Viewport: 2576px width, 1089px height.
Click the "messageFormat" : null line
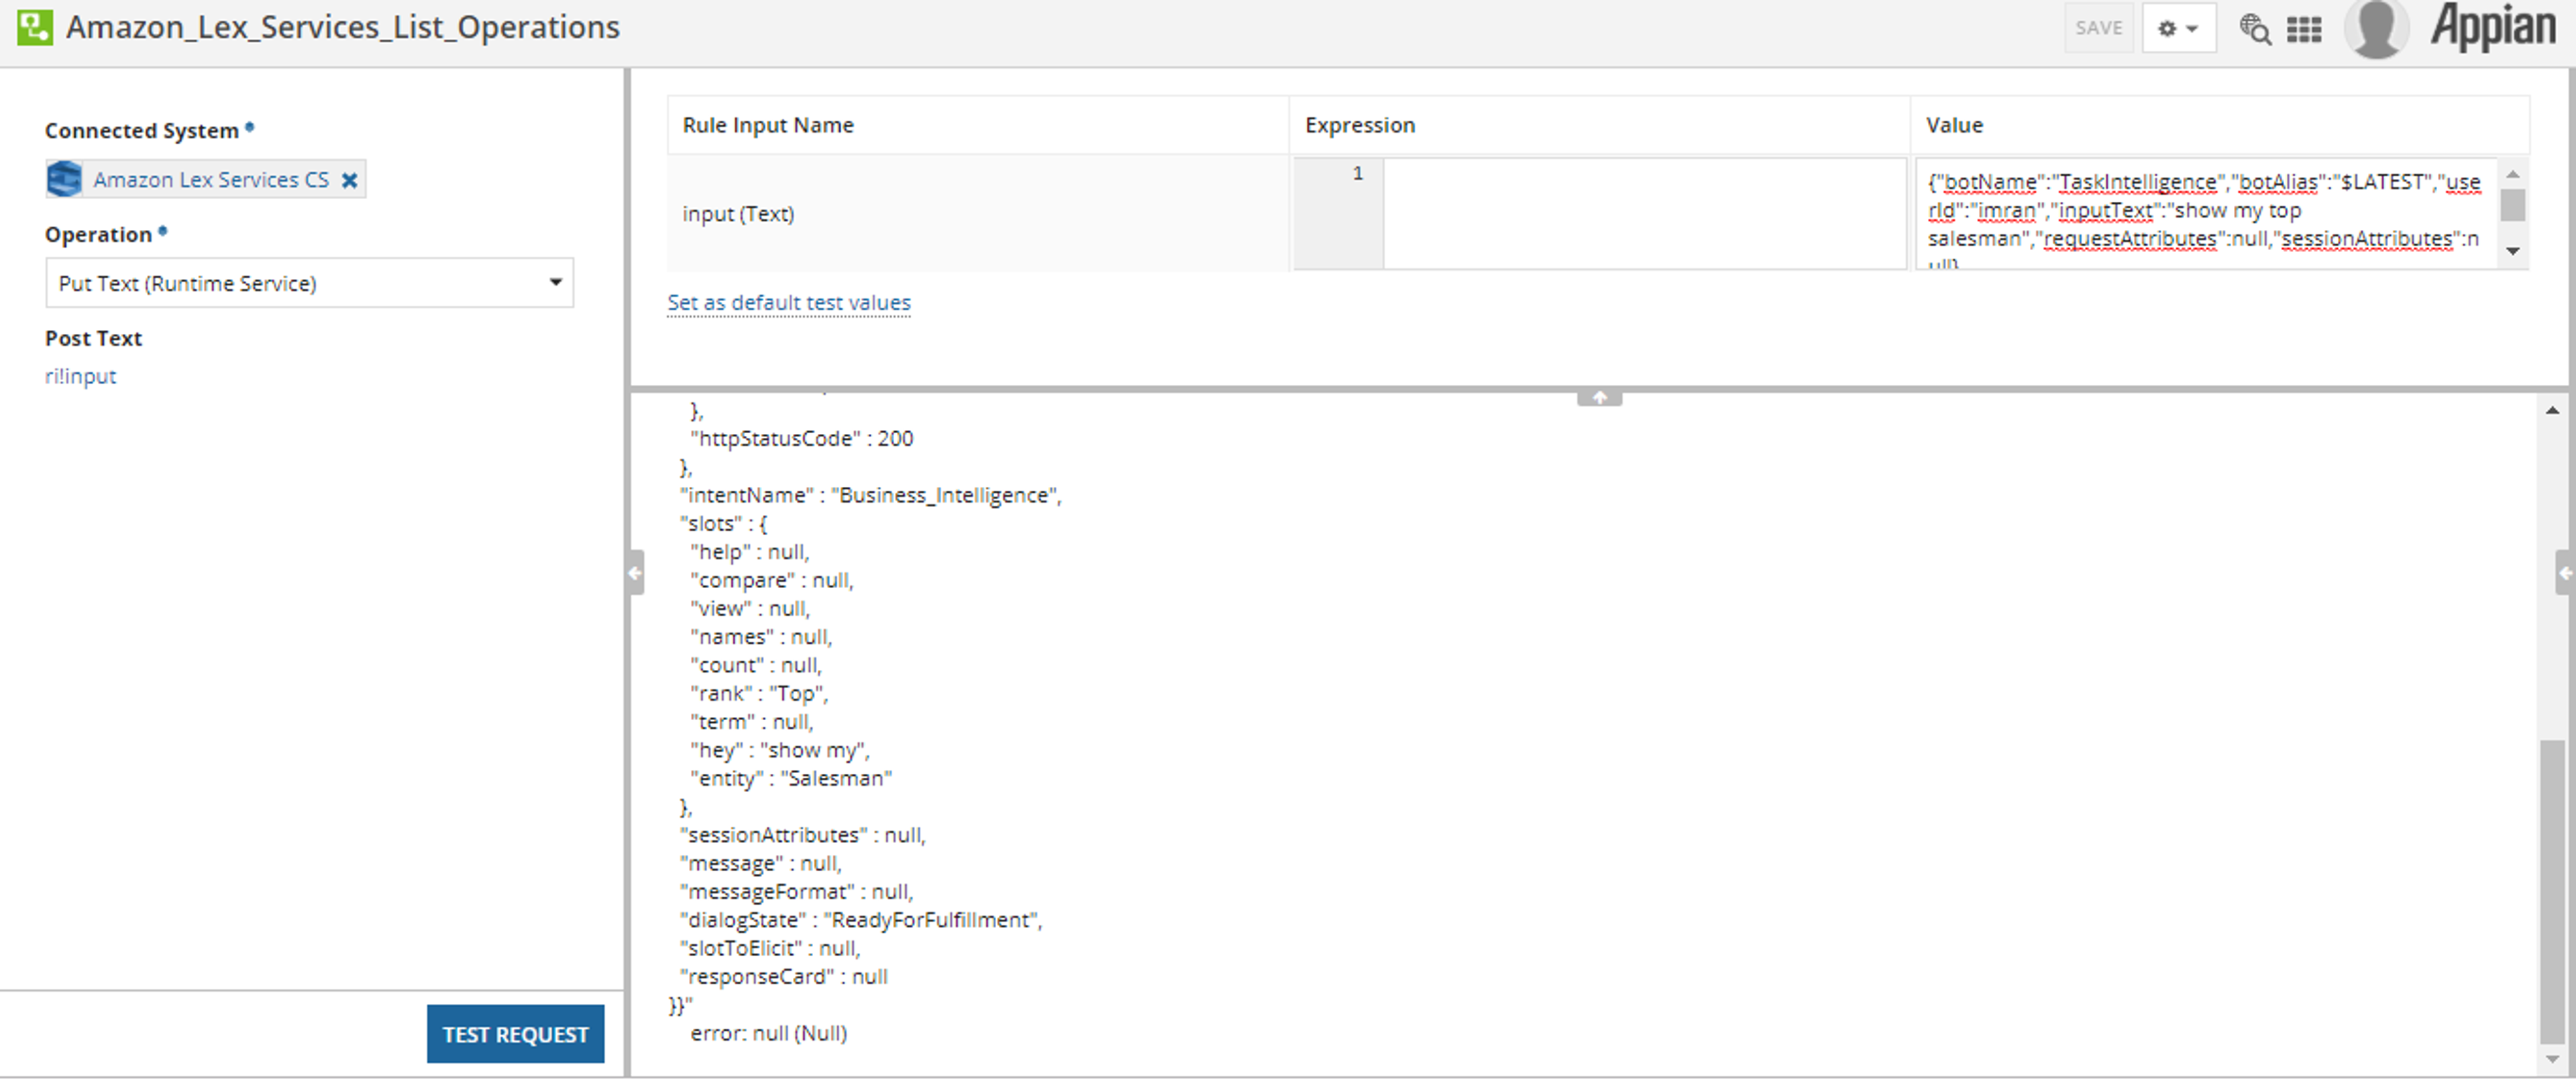(796, 892)
